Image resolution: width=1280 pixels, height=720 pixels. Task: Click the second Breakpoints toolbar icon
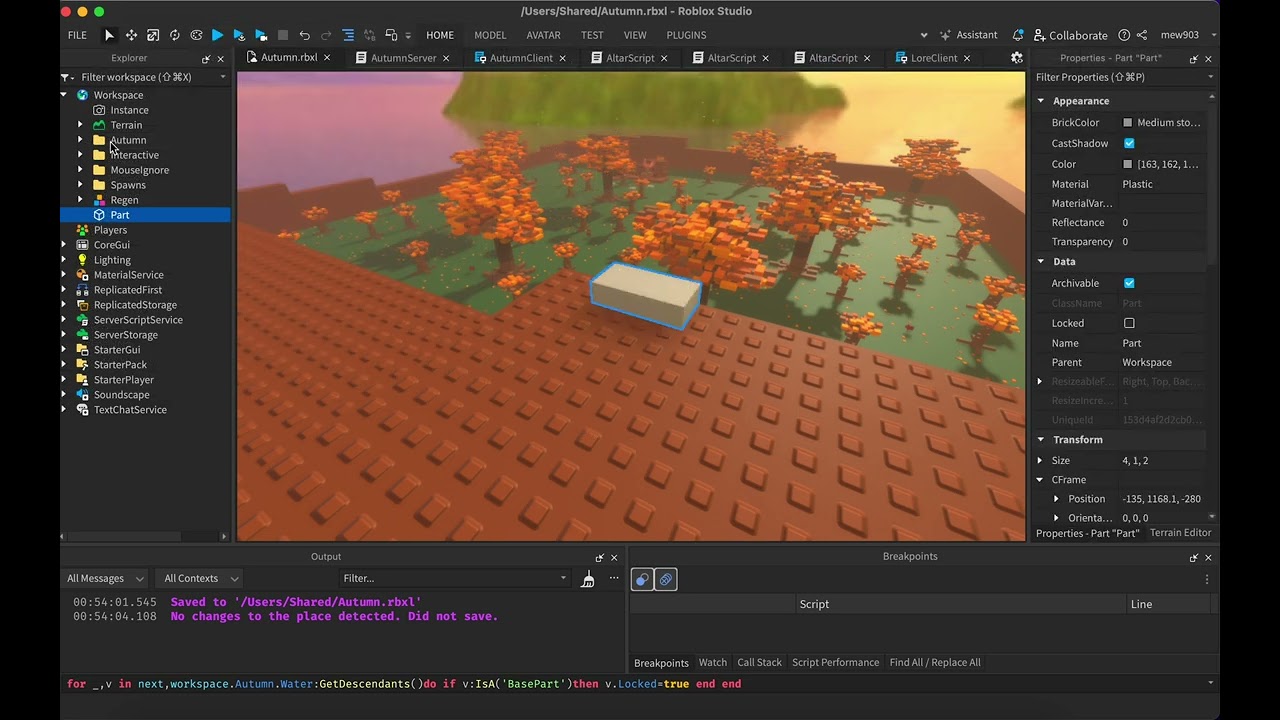[665, 579]
